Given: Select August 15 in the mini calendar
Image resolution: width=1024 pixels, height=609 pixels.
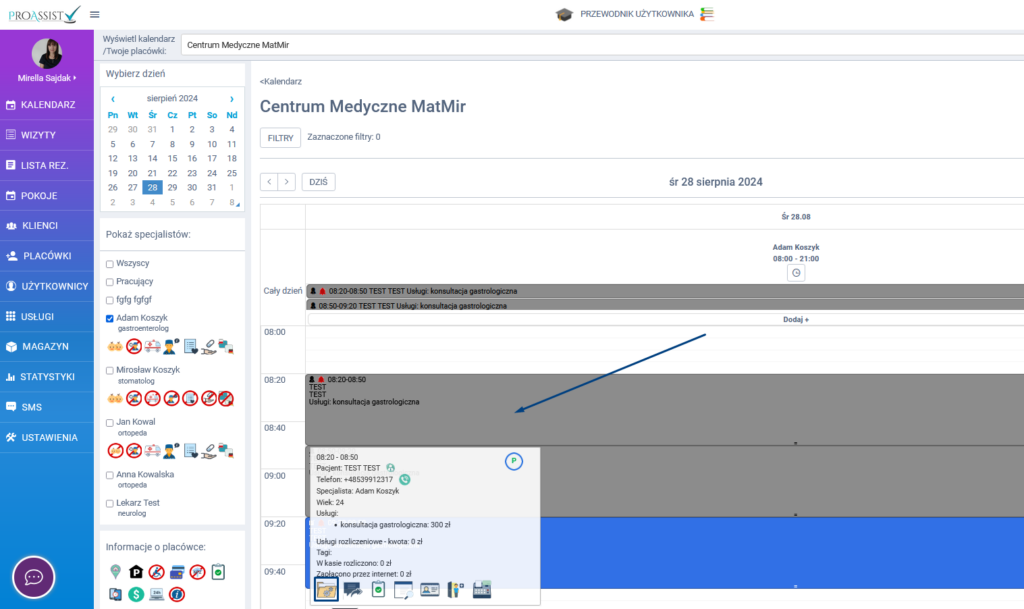Looking at the screenshot, I should pyautogui.click(x=172, y=158).
